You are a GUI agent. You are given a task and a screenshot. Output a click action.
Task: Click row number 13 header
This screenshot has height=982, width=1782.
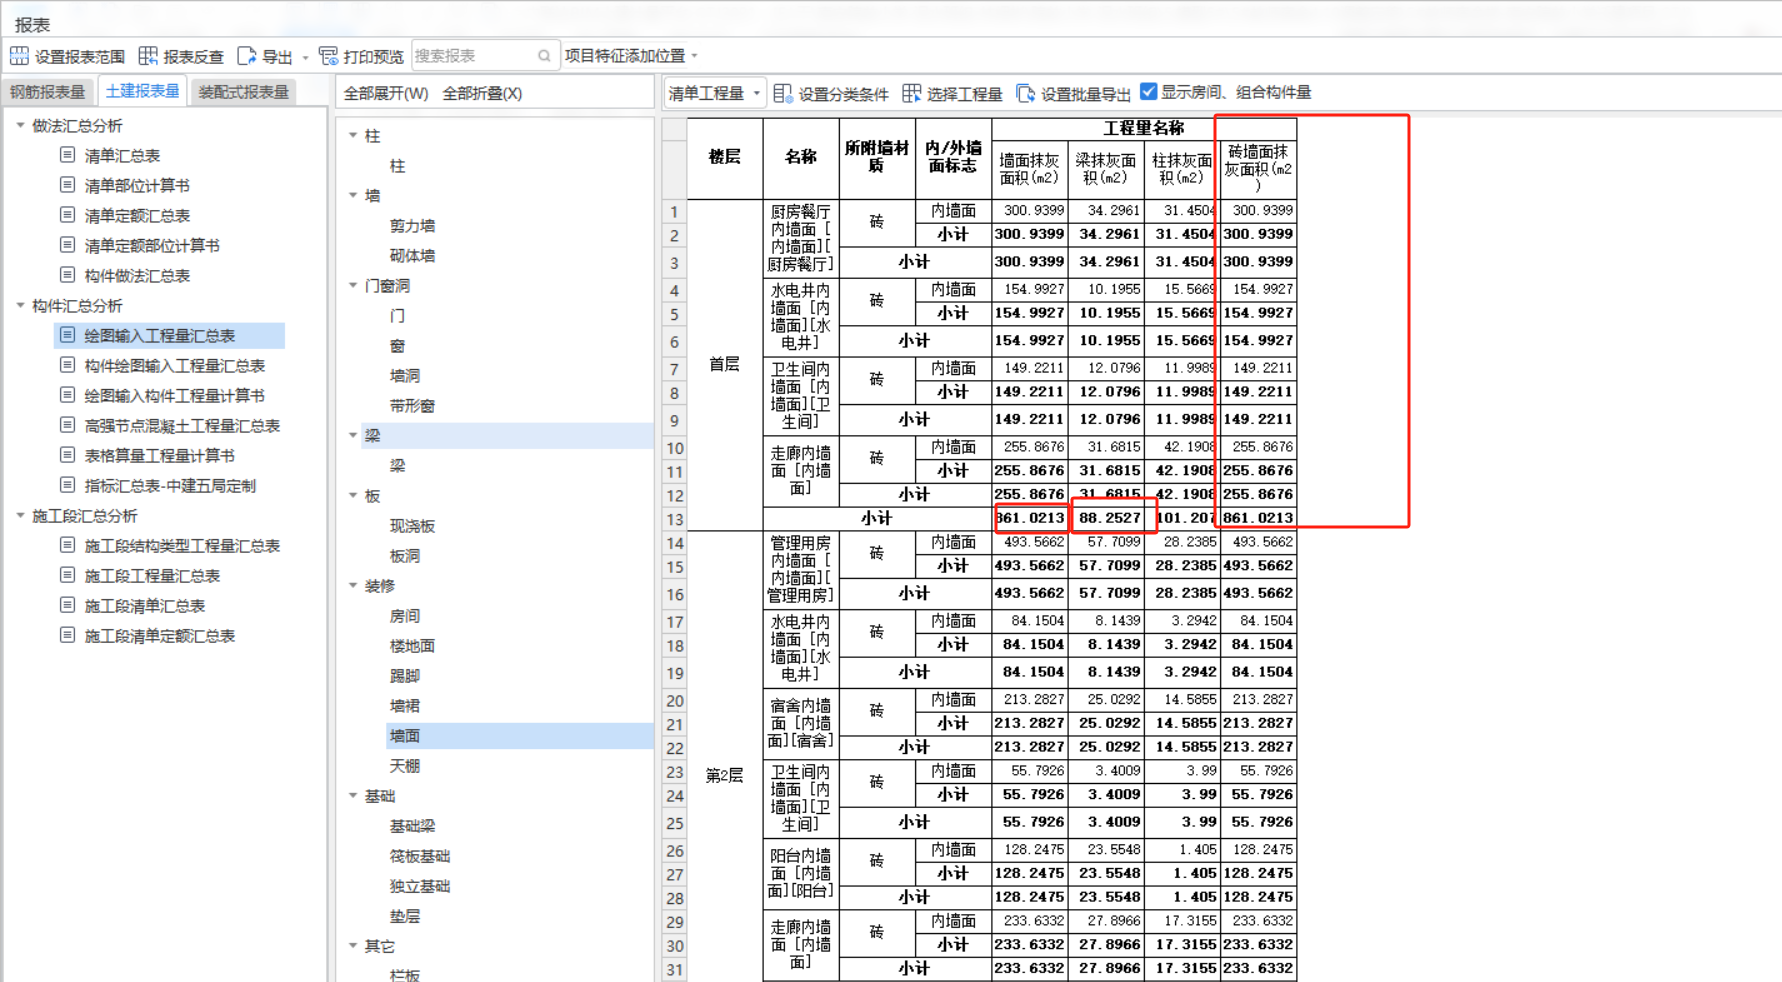675,519
